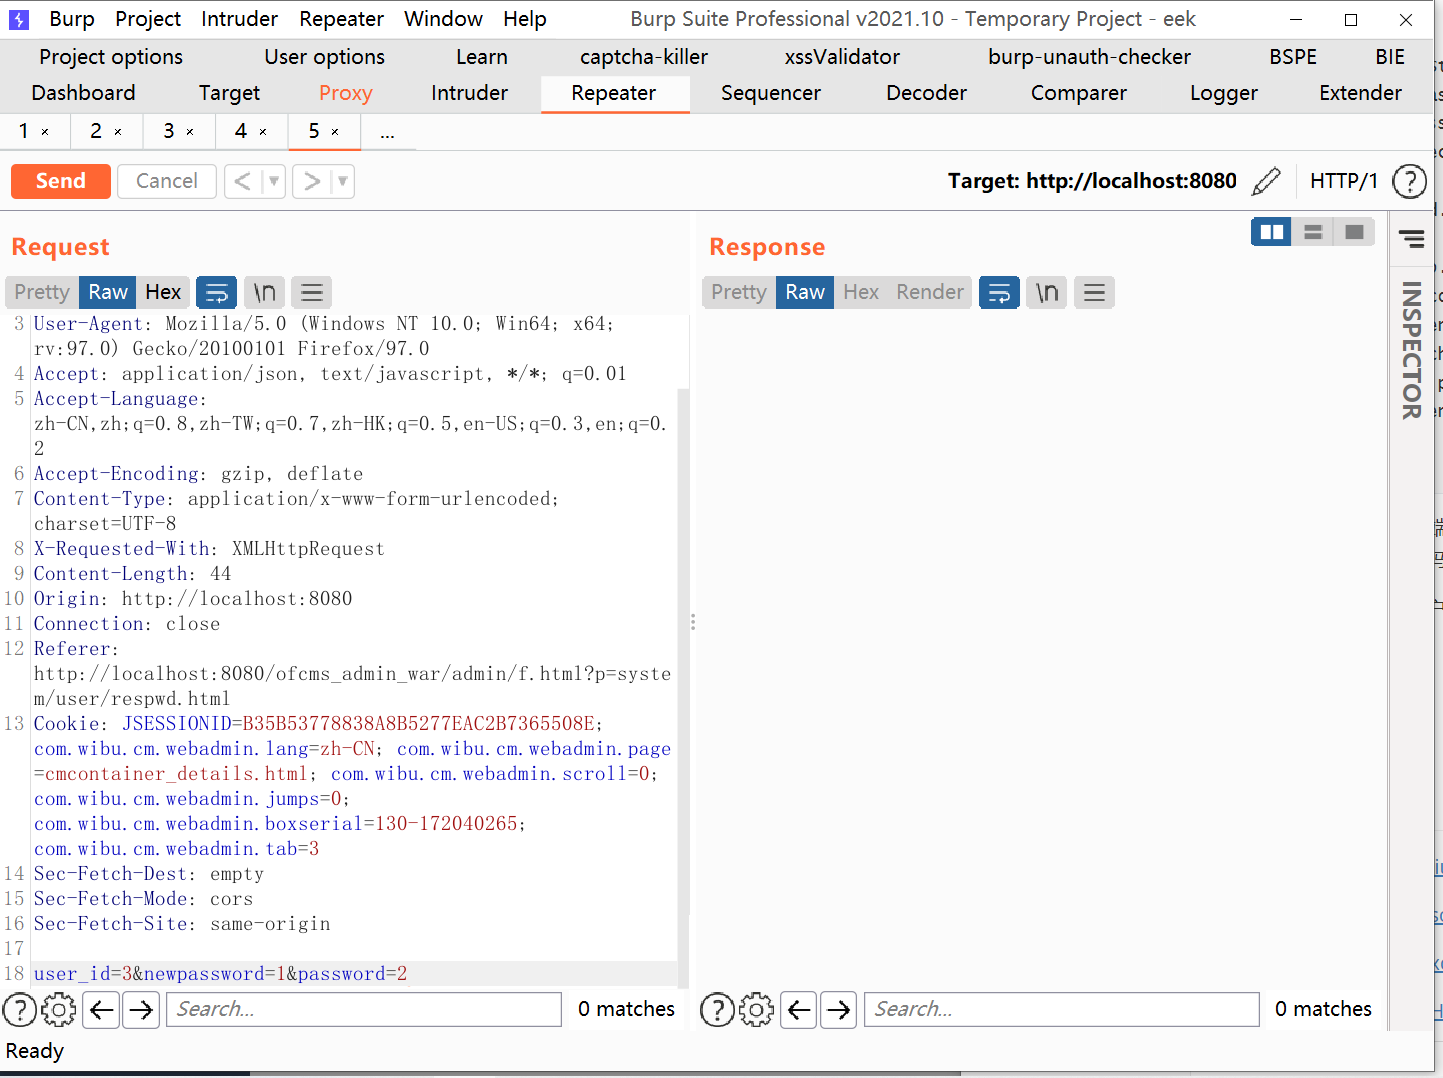The width and height of the screenshot is (1443, 1078).
Task: Close Repeater tab 3
Action: [190, 132]
